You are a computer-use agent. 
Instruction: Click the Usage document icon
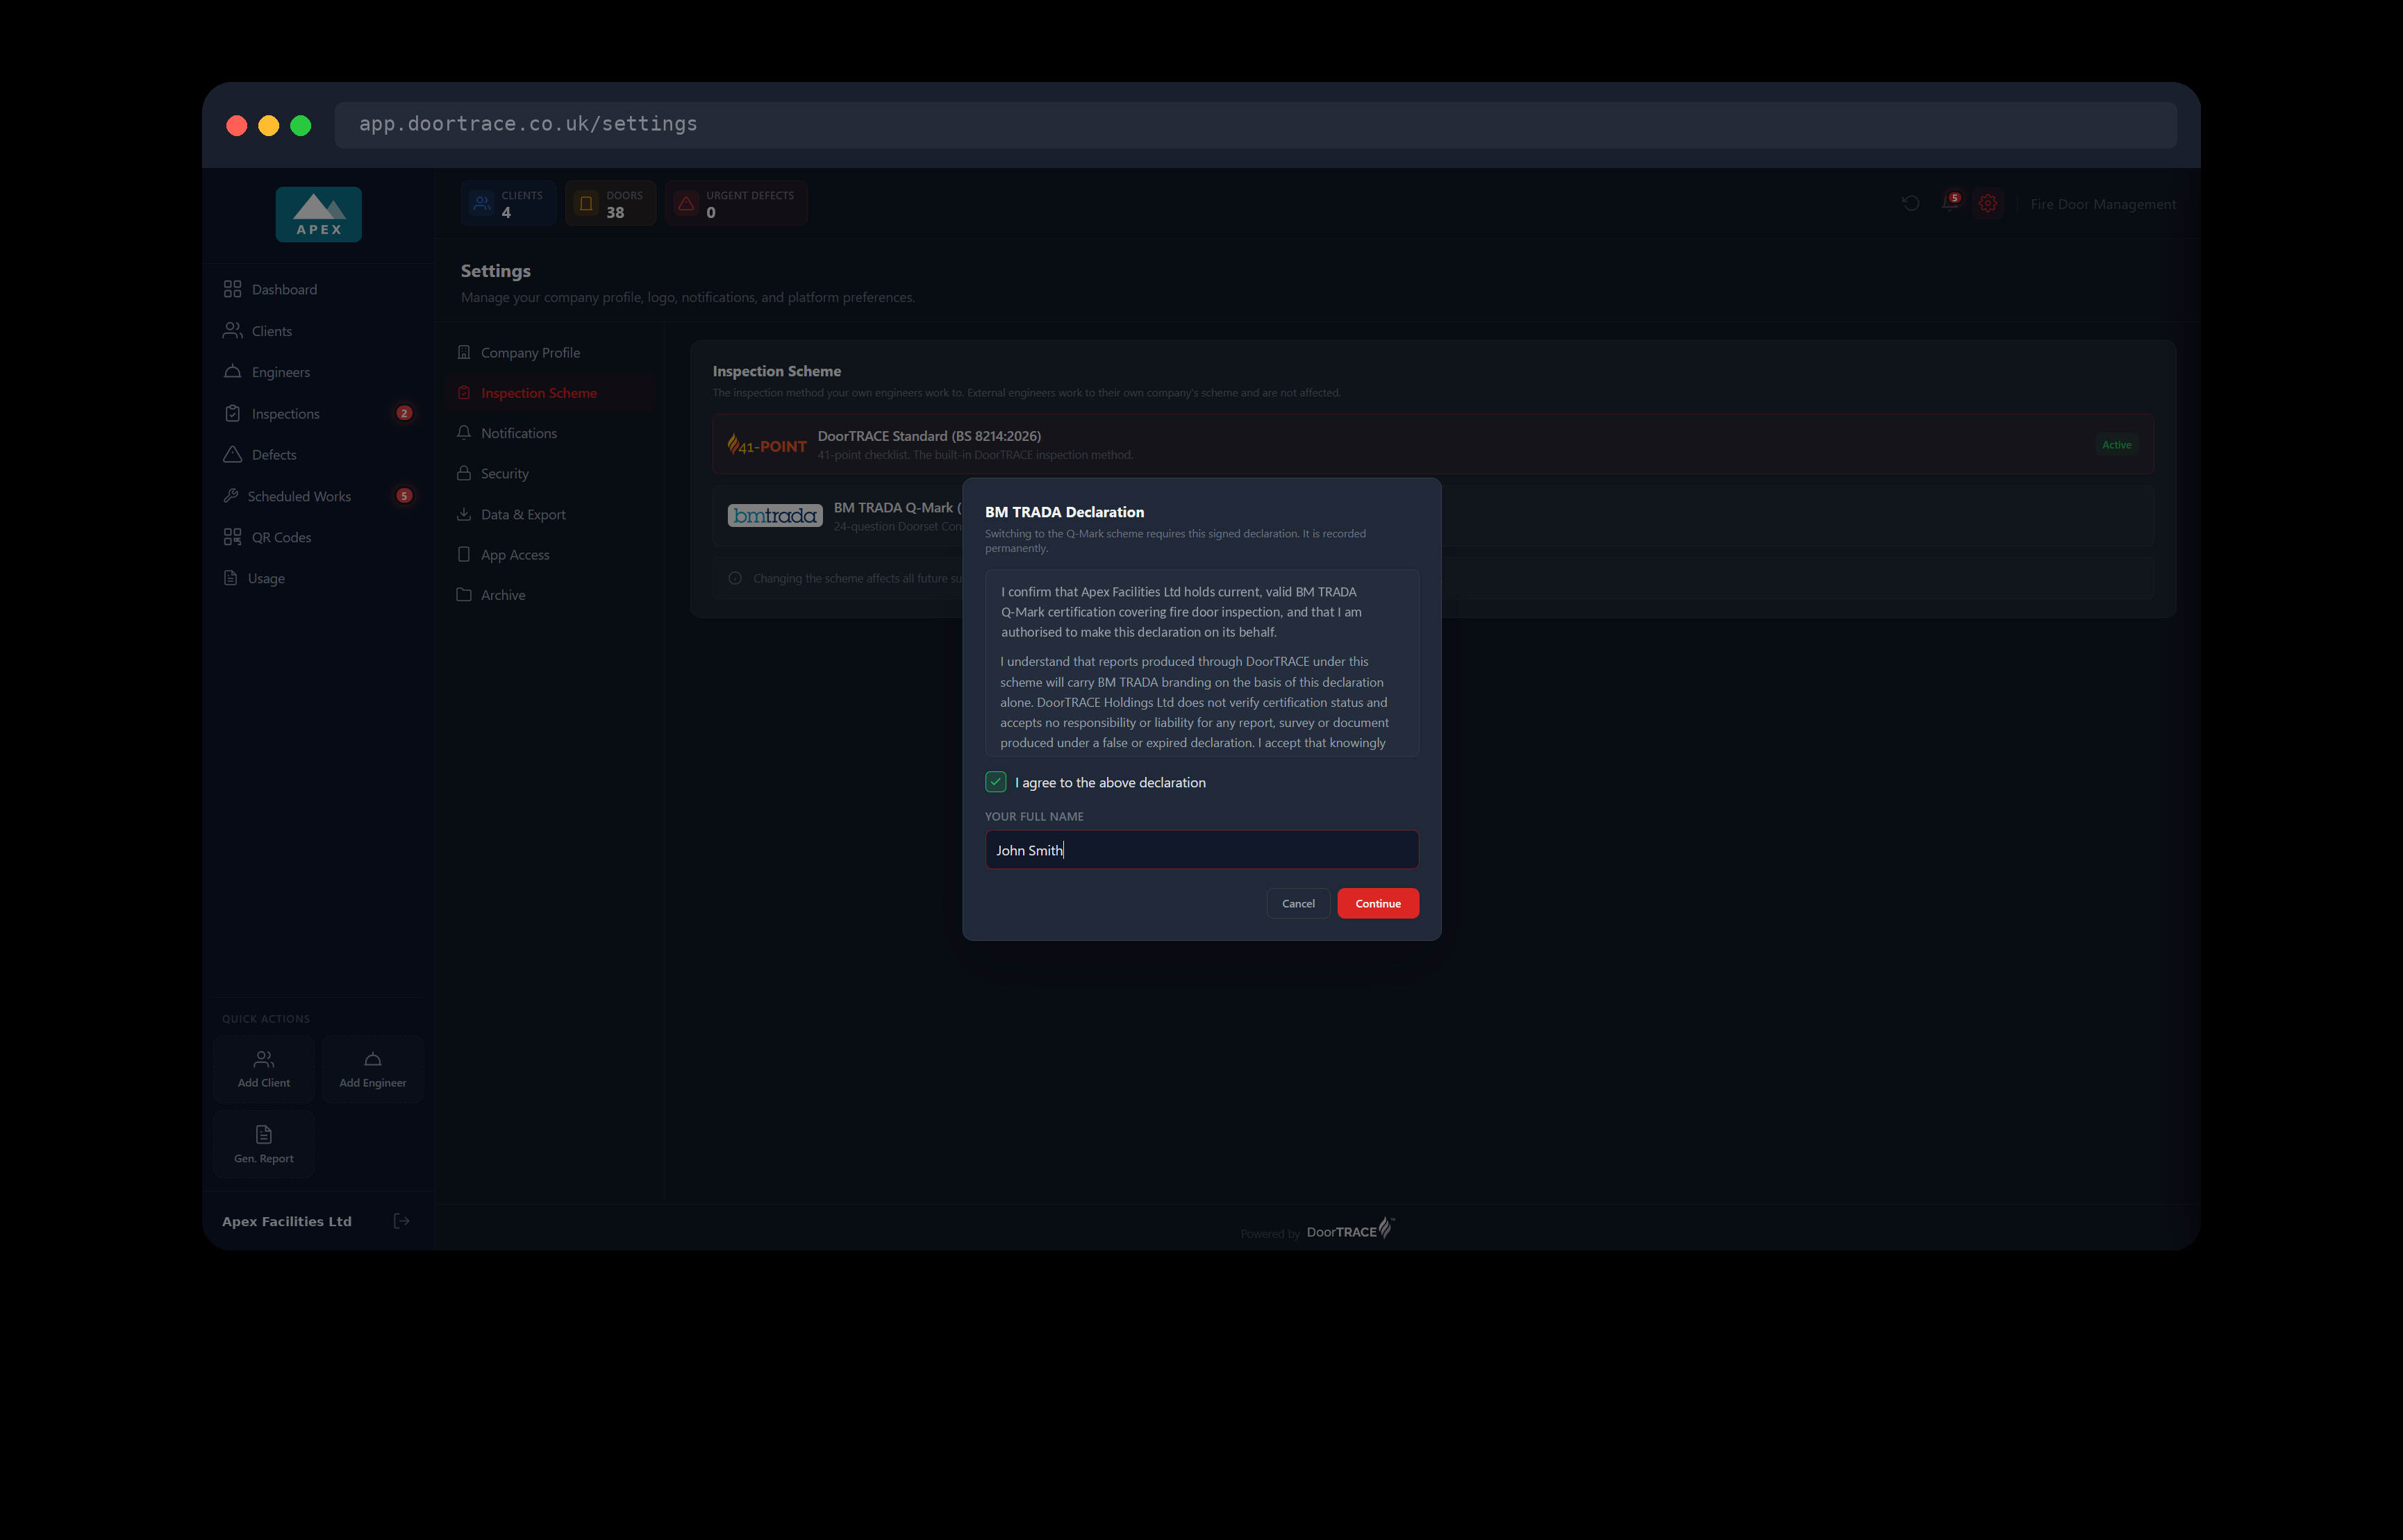[230, 578]
